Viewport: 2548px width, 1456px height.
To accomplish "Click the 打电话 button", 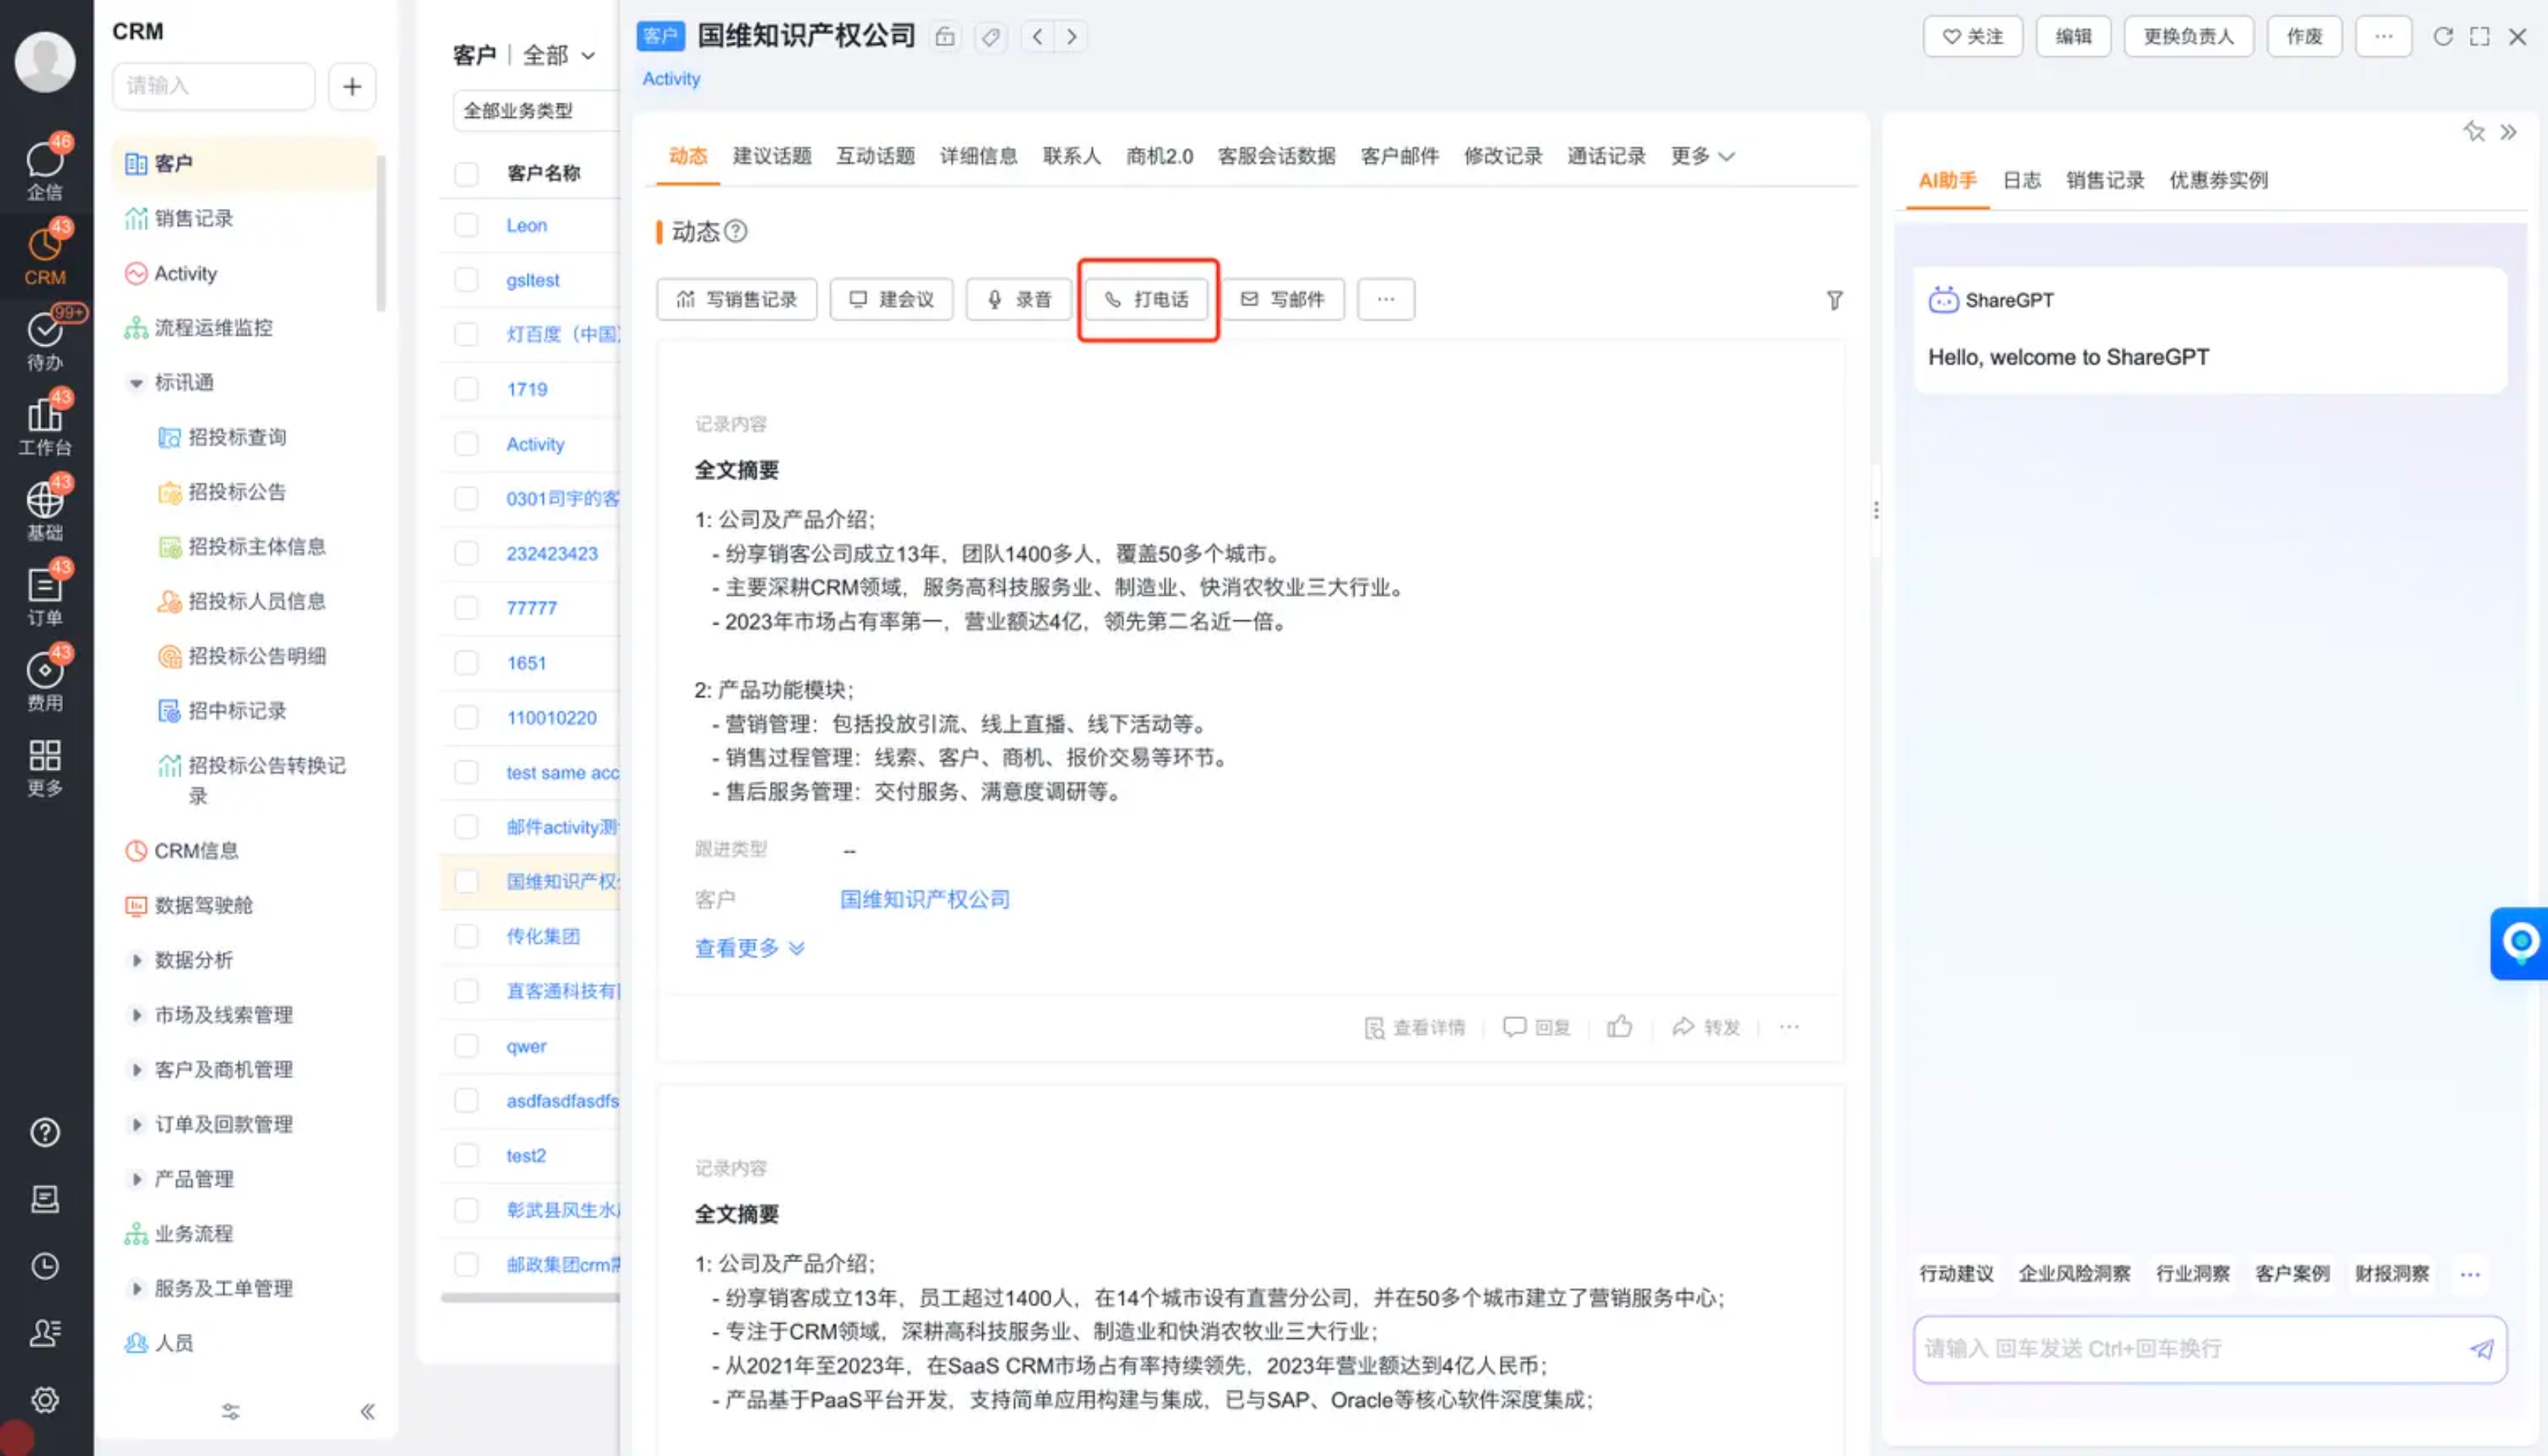I will (x=1147, y=300).
